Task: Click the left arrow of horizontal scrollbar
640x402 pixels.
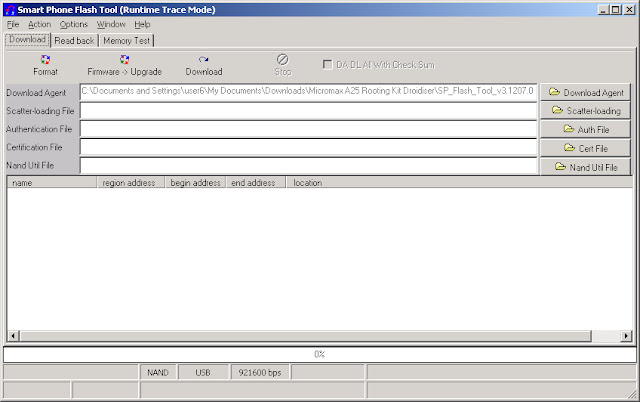Action: 13,336
